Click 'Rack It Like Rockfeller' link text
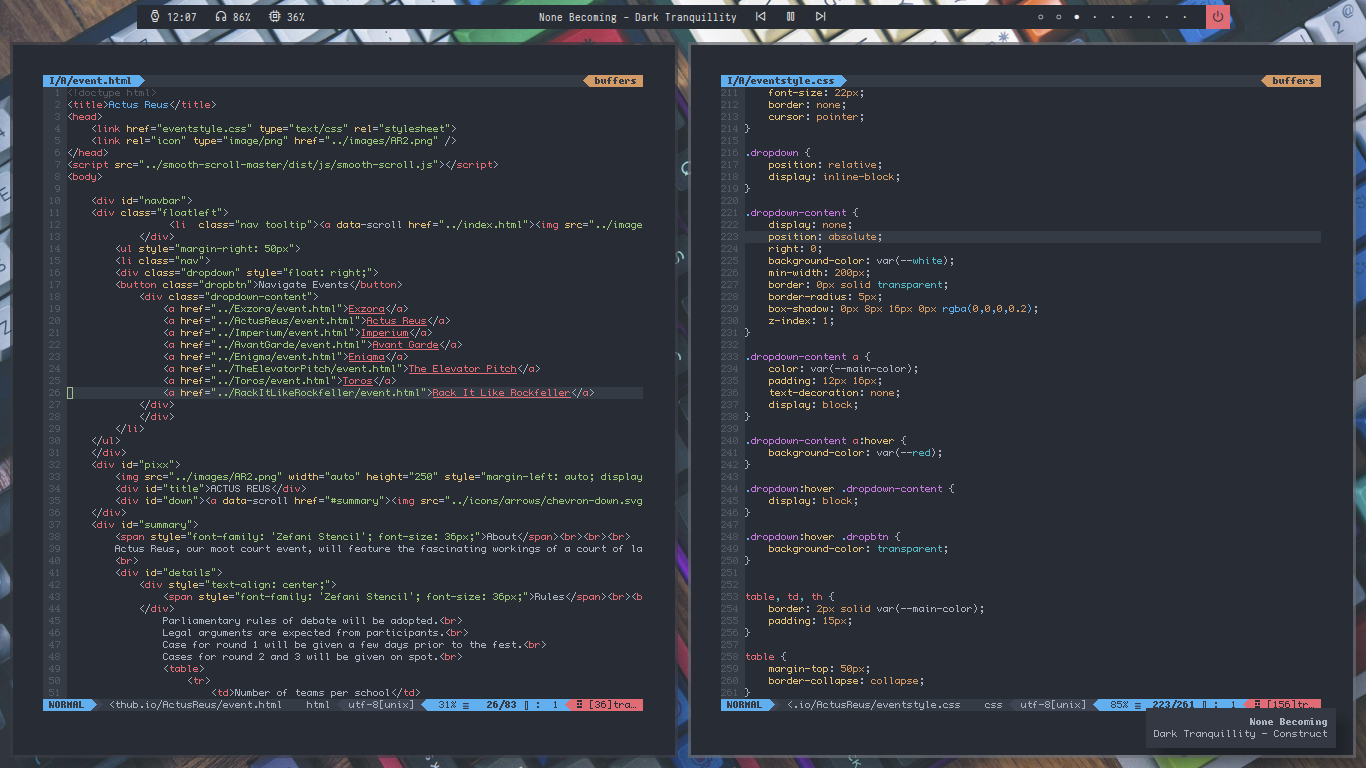This screenshot has width=1366, height=768. point(501,393)
